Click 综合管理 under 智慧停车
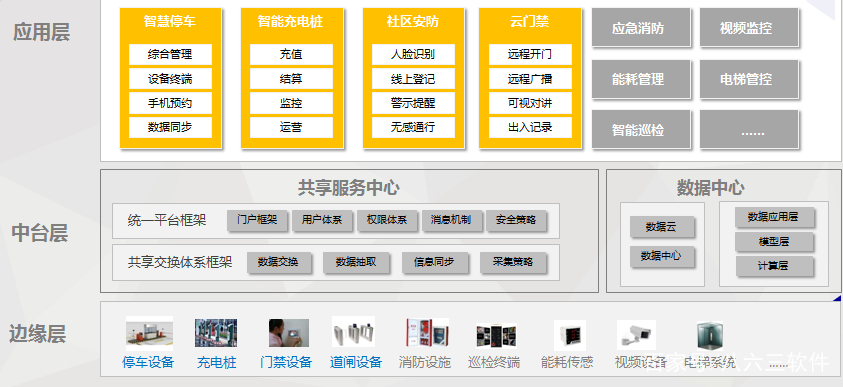The height and width of the screenshot is (387, 843). (170, 54)
